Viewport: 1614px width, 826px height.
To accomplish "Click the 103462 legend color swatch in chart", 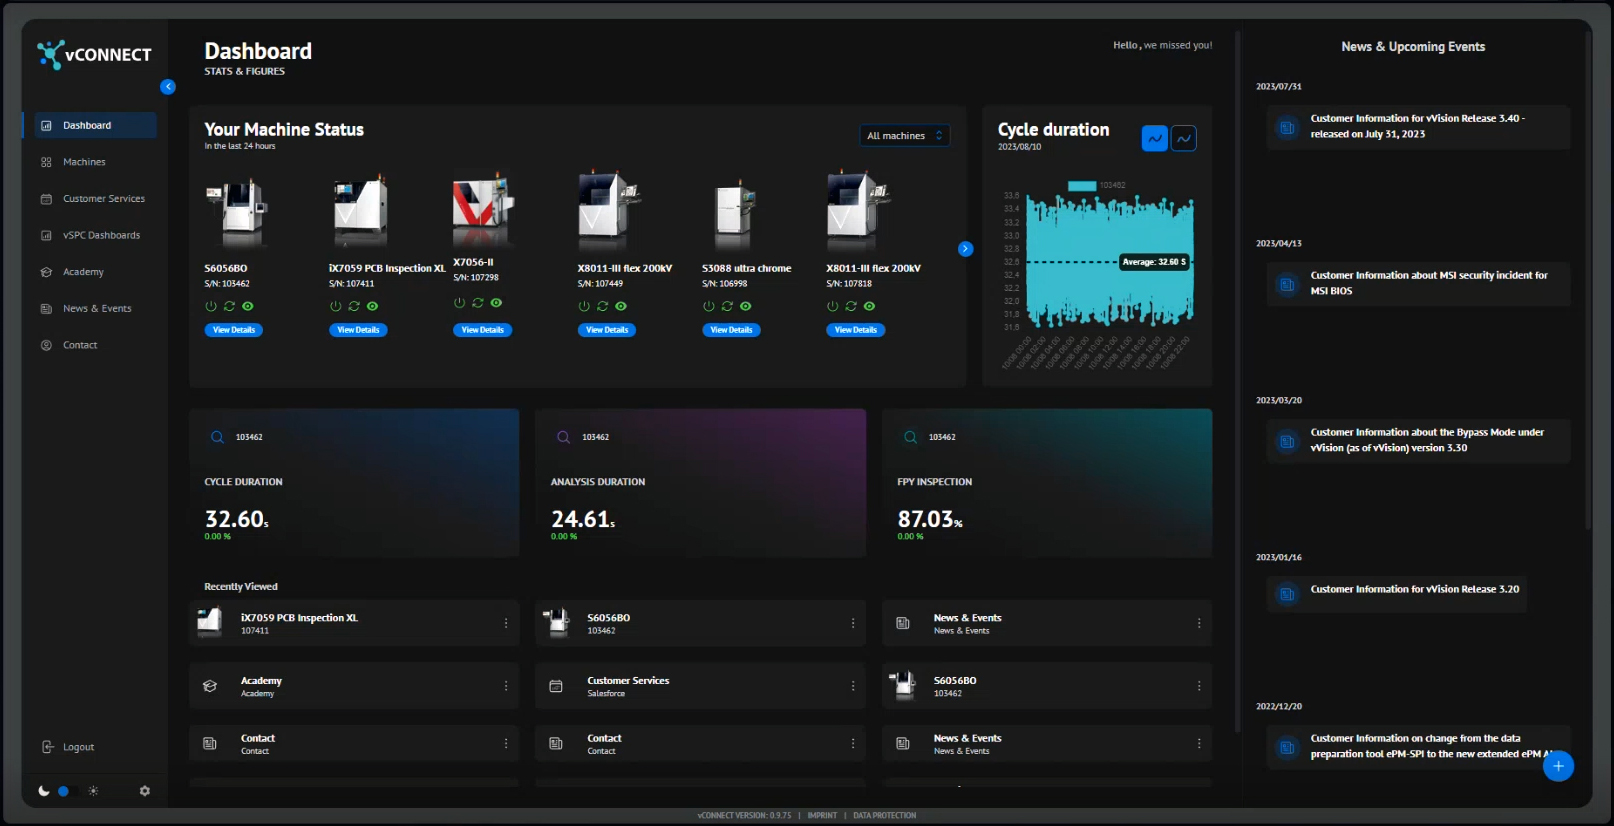I will [1081, 186].
